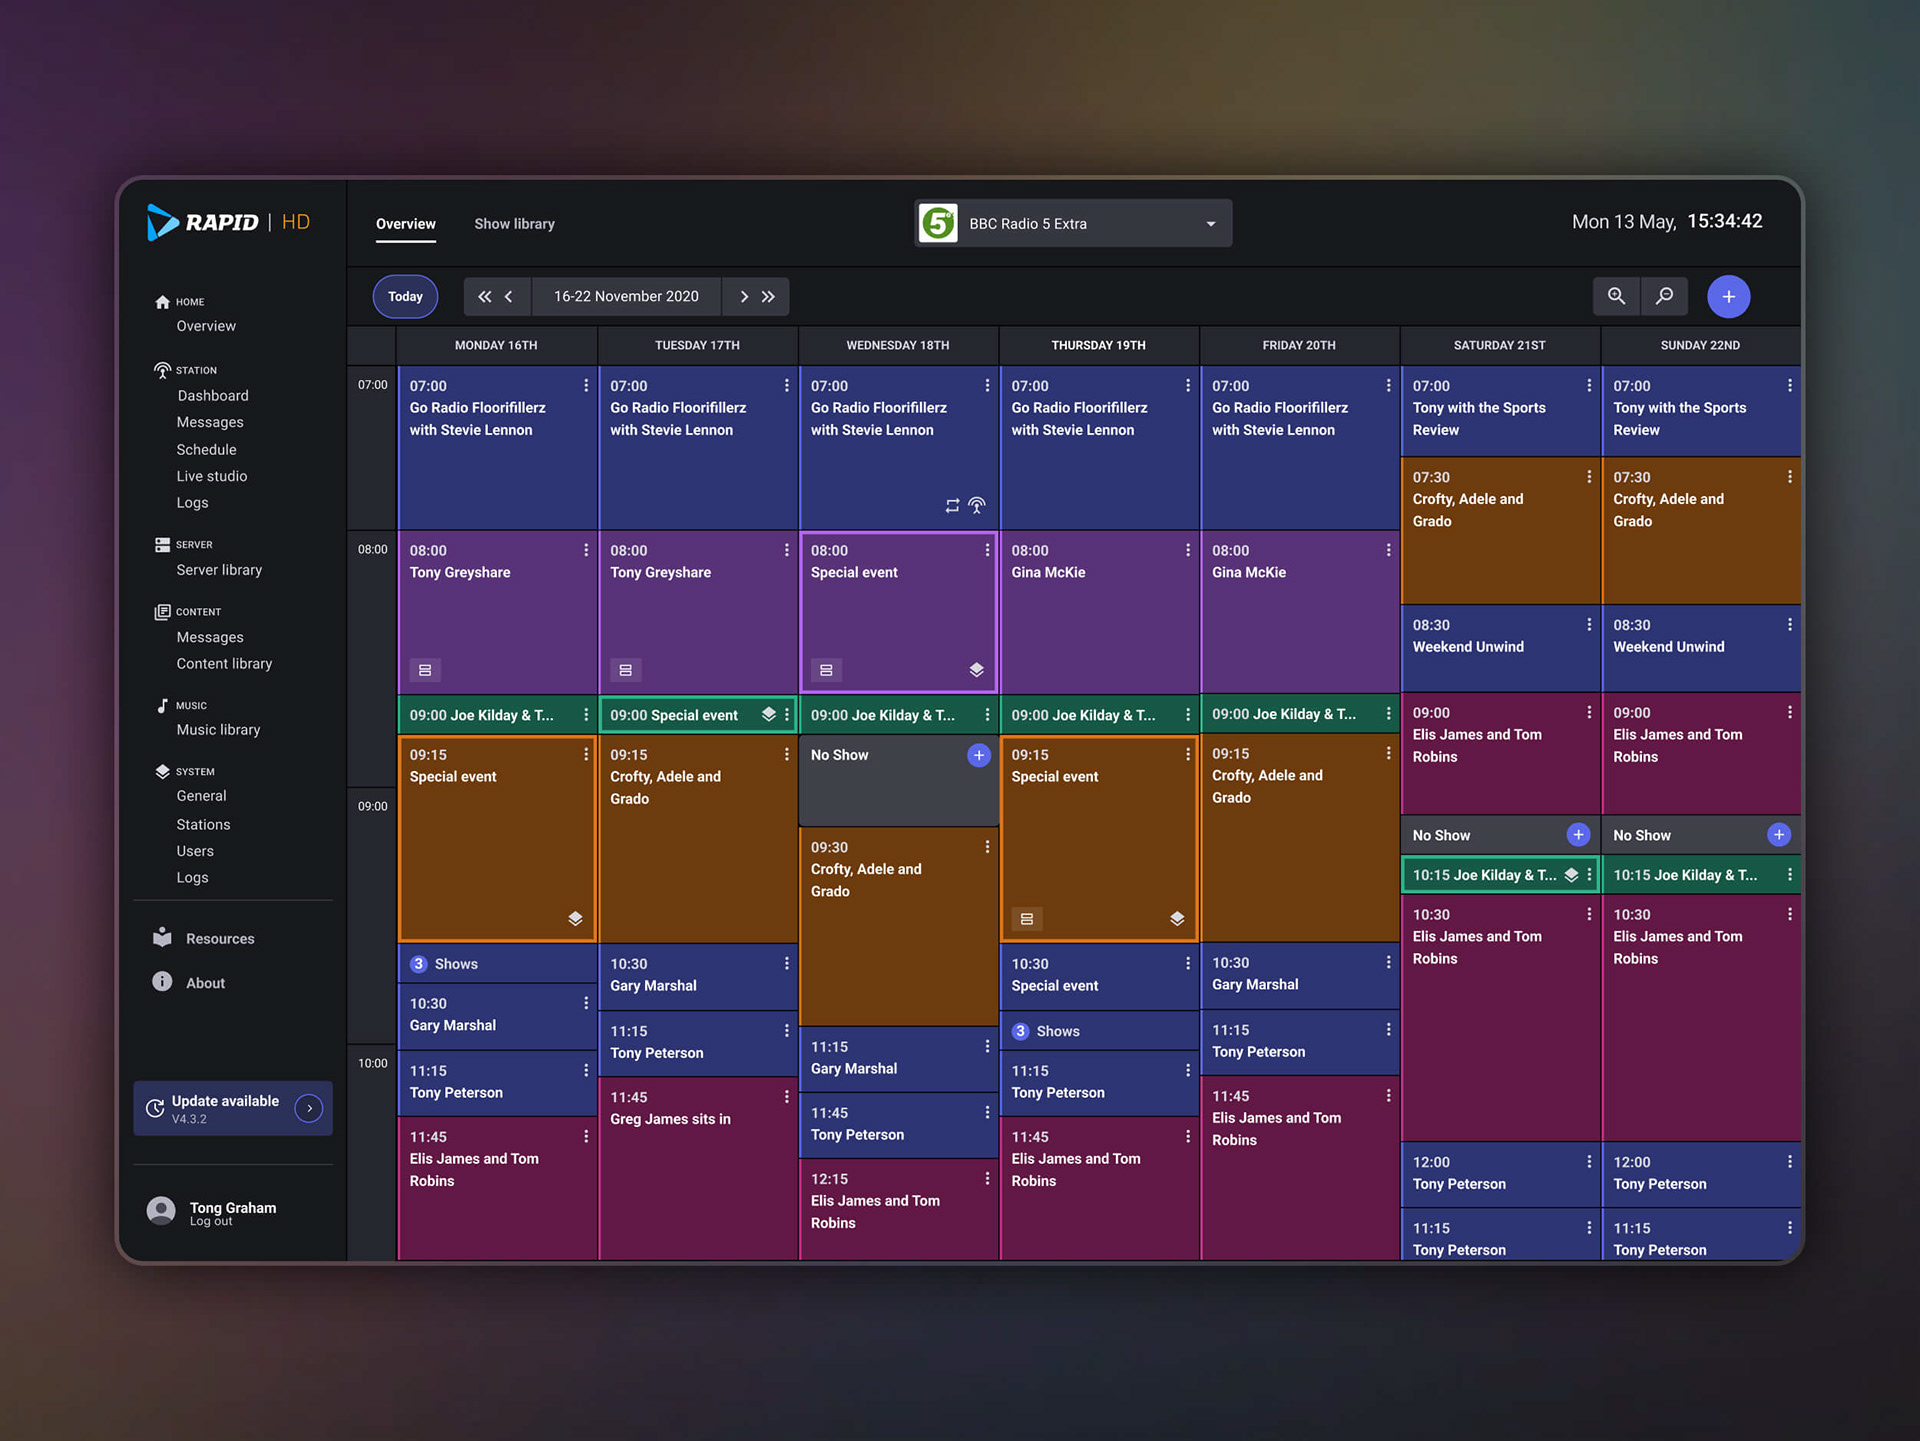The image size is (1920, 1441).
Task: Select Sunday 07:00 Tony with the Sports Review
Action: [1700, 411]
